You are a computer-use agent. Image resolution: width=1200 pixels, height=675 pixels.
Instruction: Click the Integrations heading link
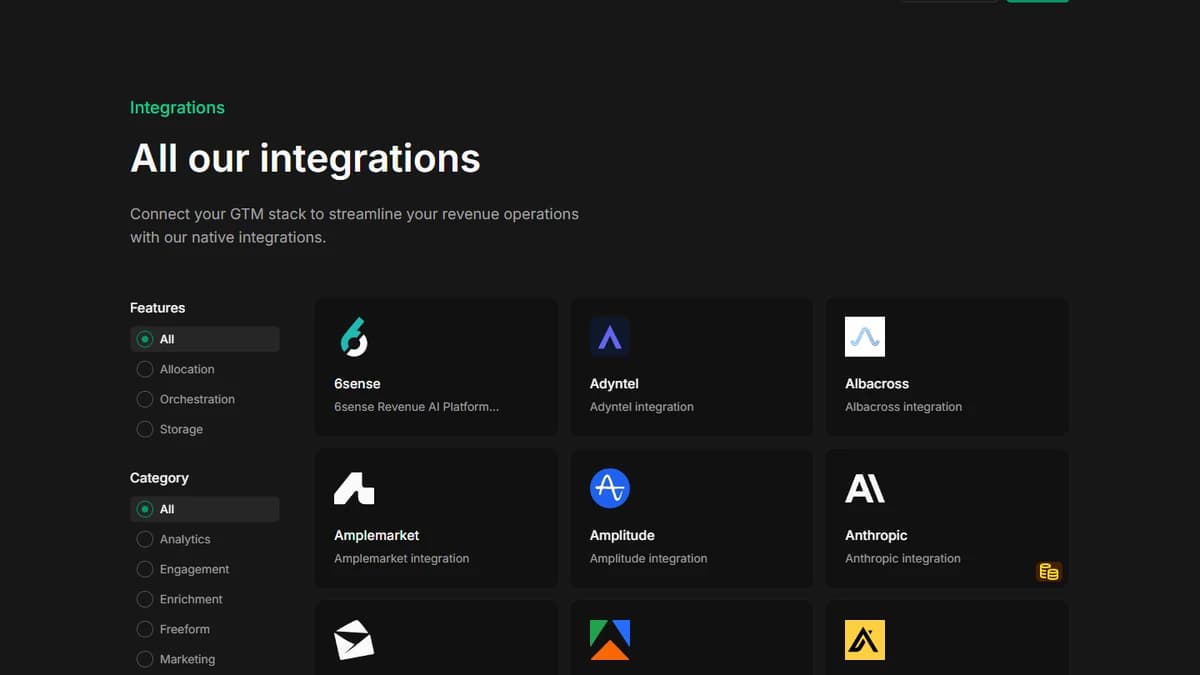(x=177, y=107)
